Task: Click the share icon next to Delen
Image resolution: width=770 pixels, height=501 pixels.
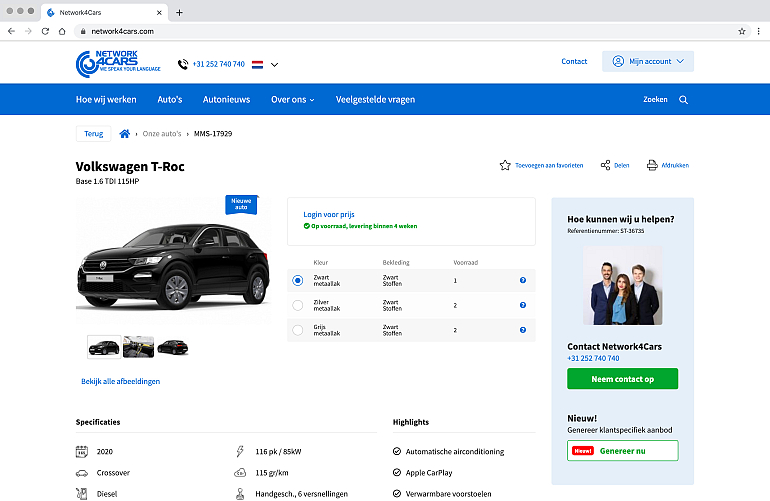Action: click(x=605, y=165)
